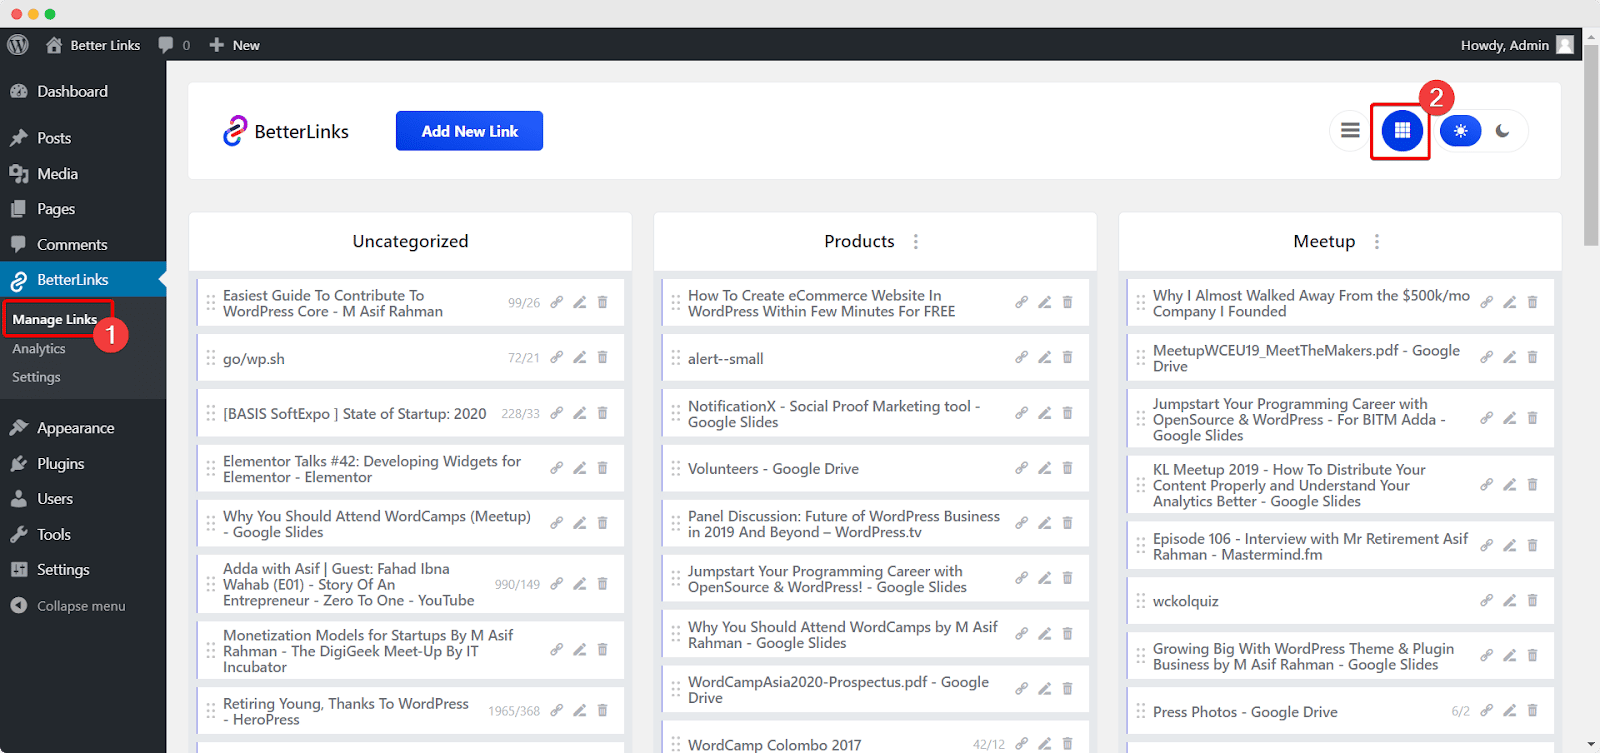Viewport: 1600px width, 753px height.
Task: Open Pages menu item
Action: coord(83,209)
